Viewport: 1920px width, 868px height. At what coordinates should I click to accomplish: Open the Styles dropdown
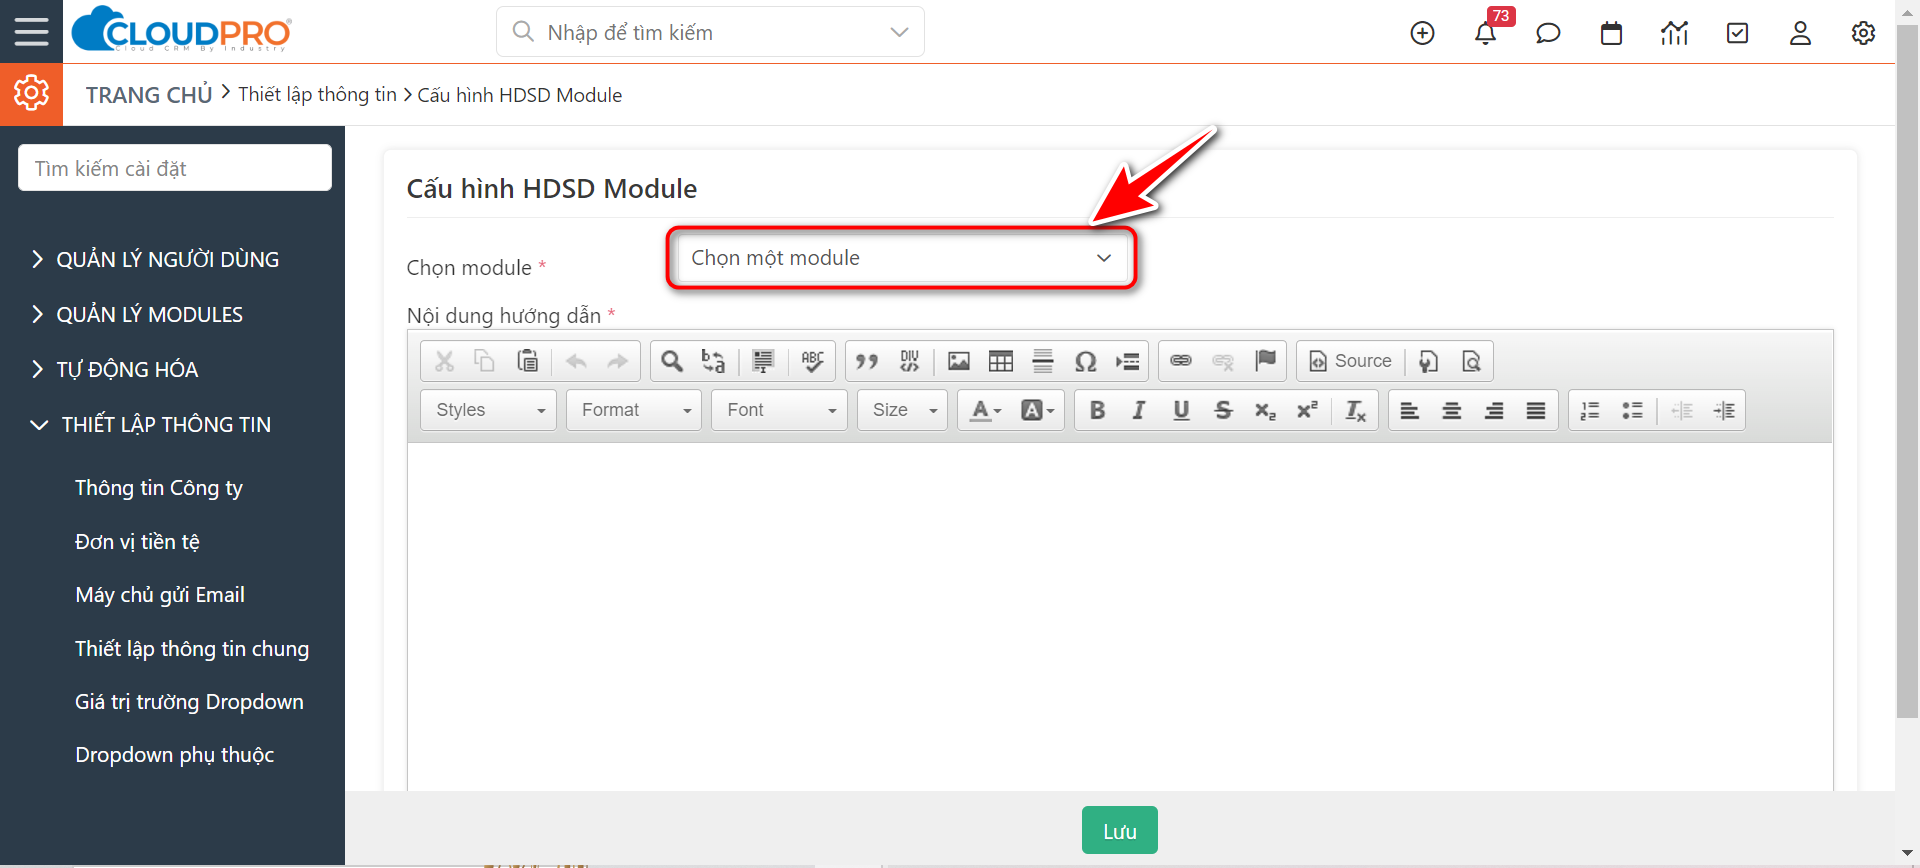[489, 410]
